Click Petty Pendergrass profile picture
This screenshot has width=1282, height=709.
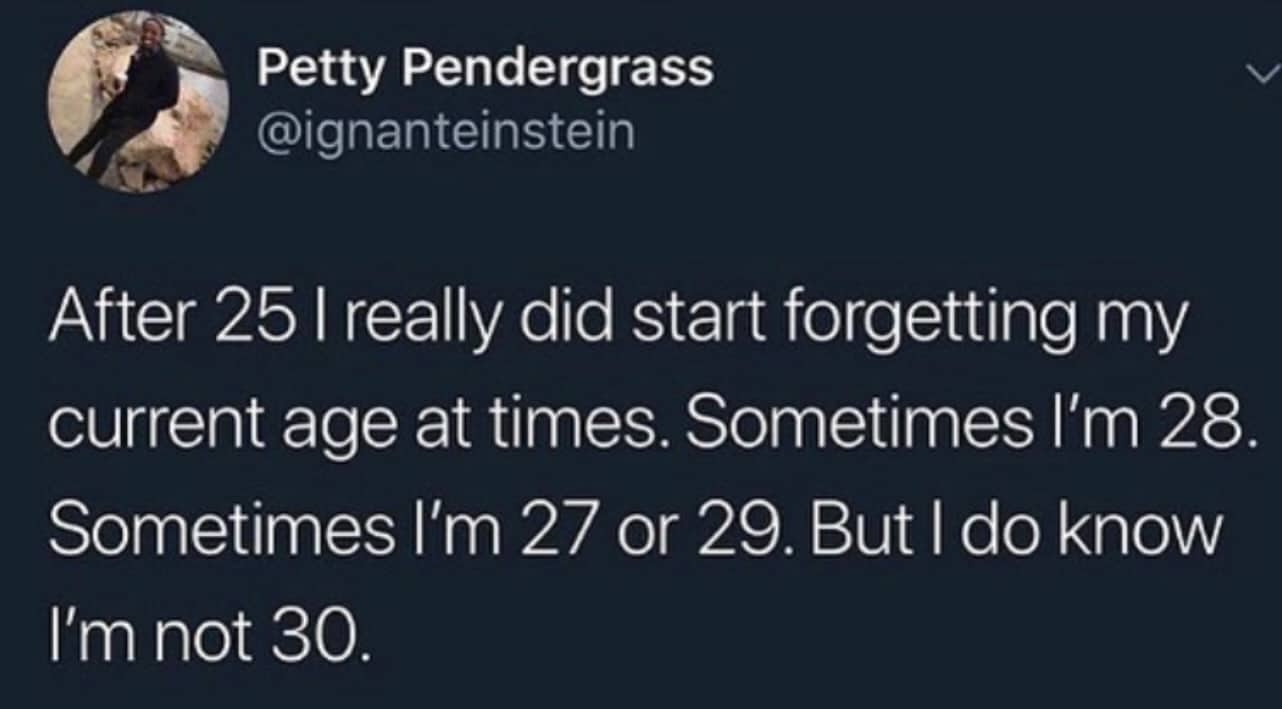(138, 101)
